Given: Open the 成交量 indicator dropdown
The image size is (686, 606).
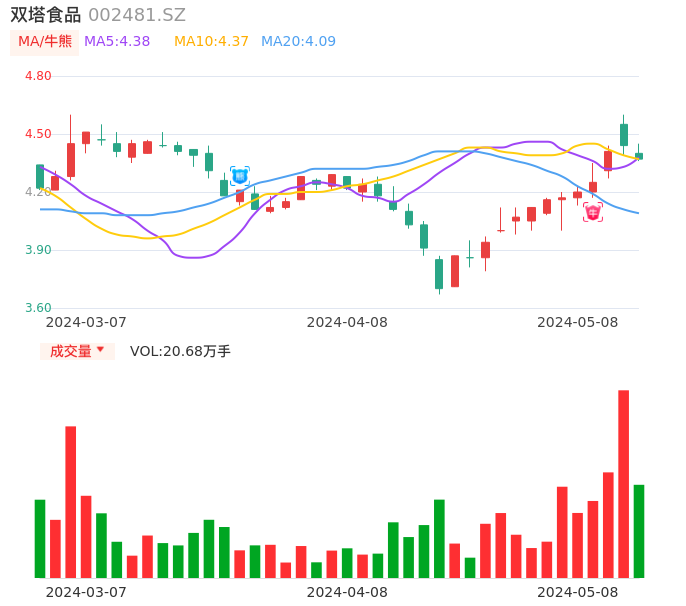Looking at the screenshot, I should pos(77,351).
